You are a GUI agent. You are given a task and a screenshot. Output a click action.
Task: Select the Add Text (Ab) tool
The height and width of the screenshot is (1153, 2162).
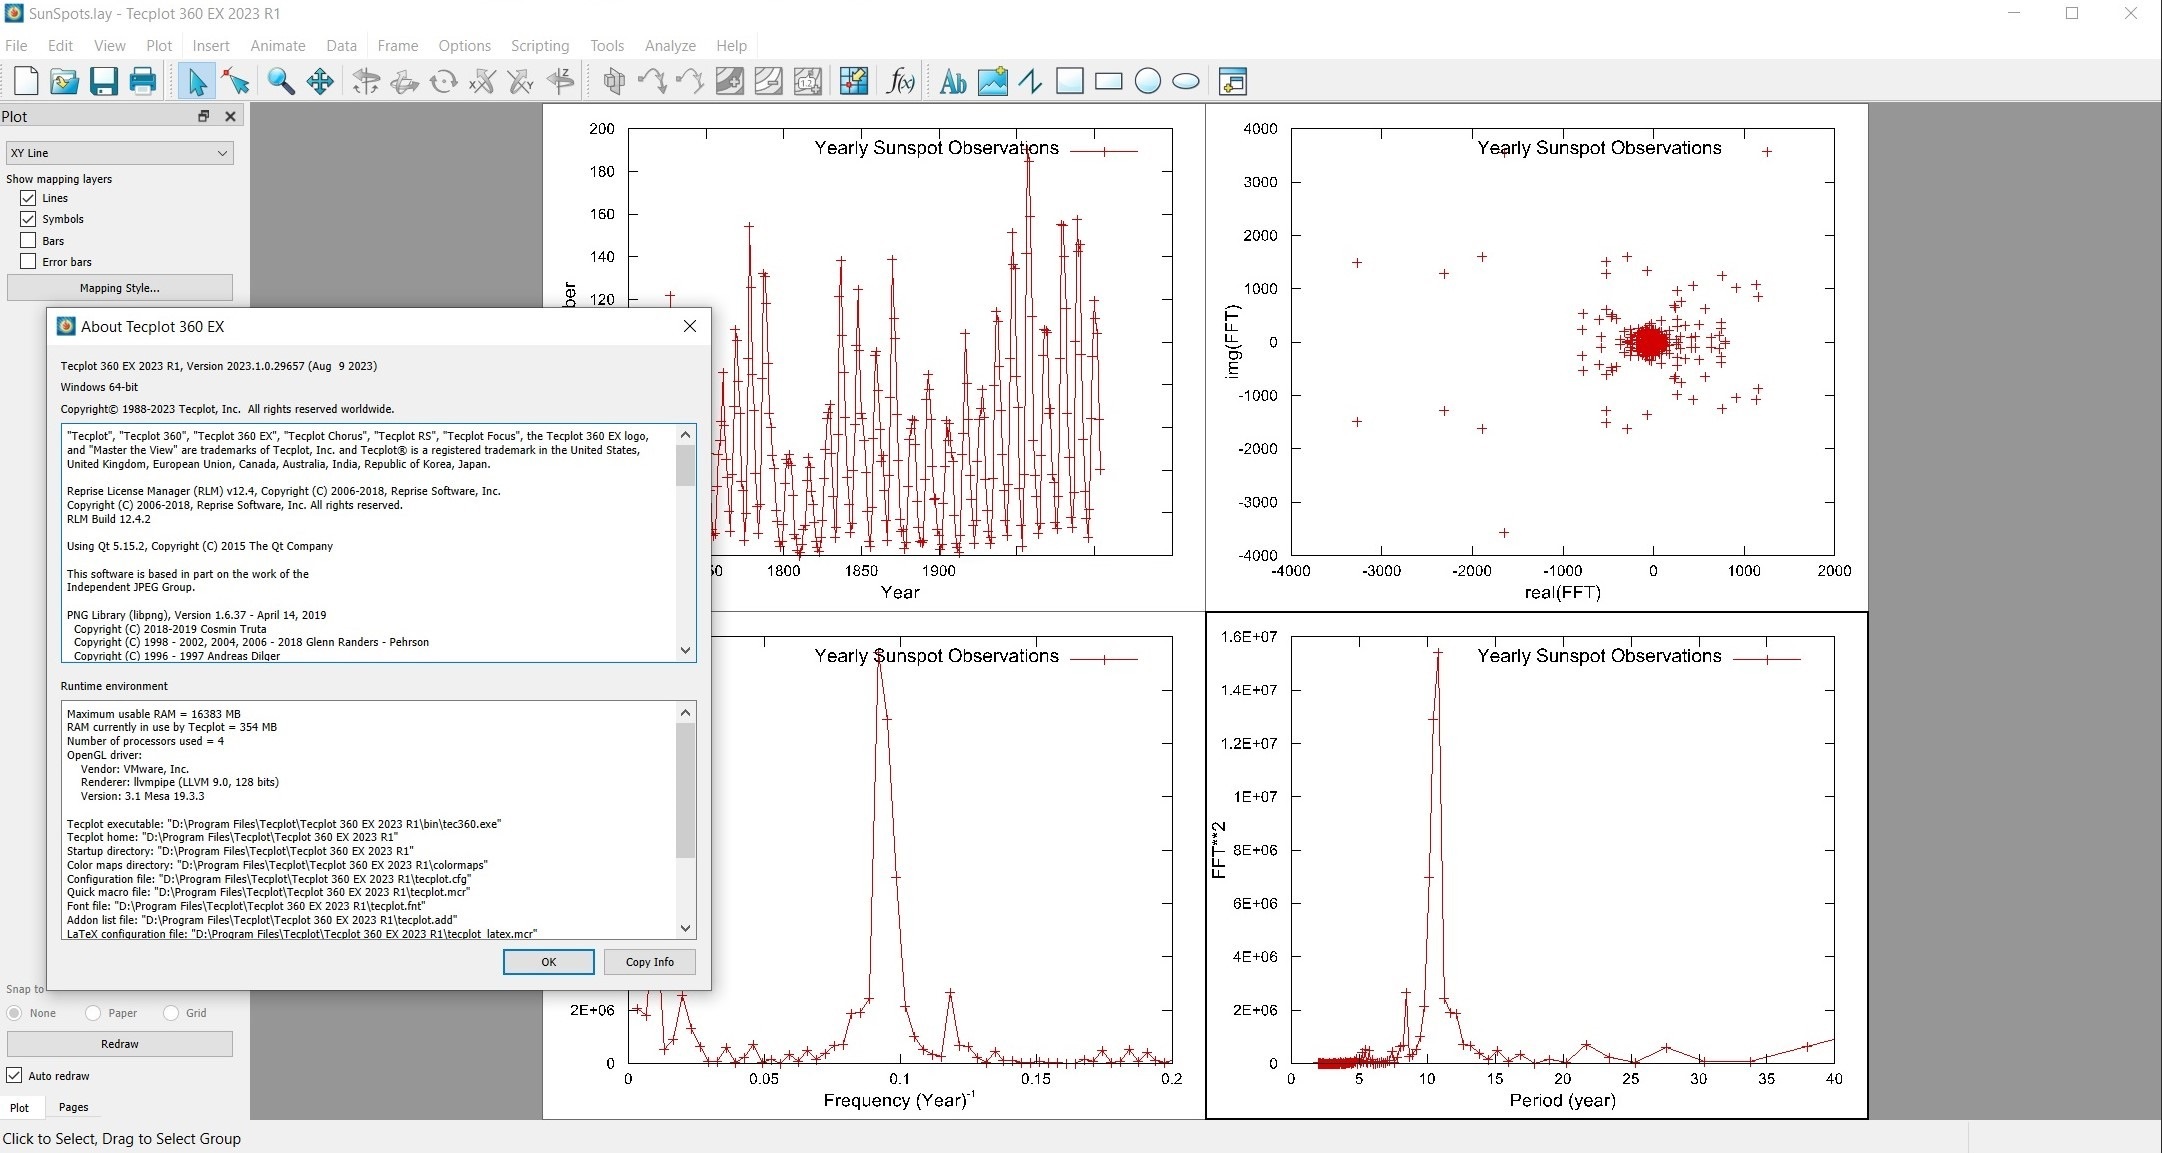(953, 81)
